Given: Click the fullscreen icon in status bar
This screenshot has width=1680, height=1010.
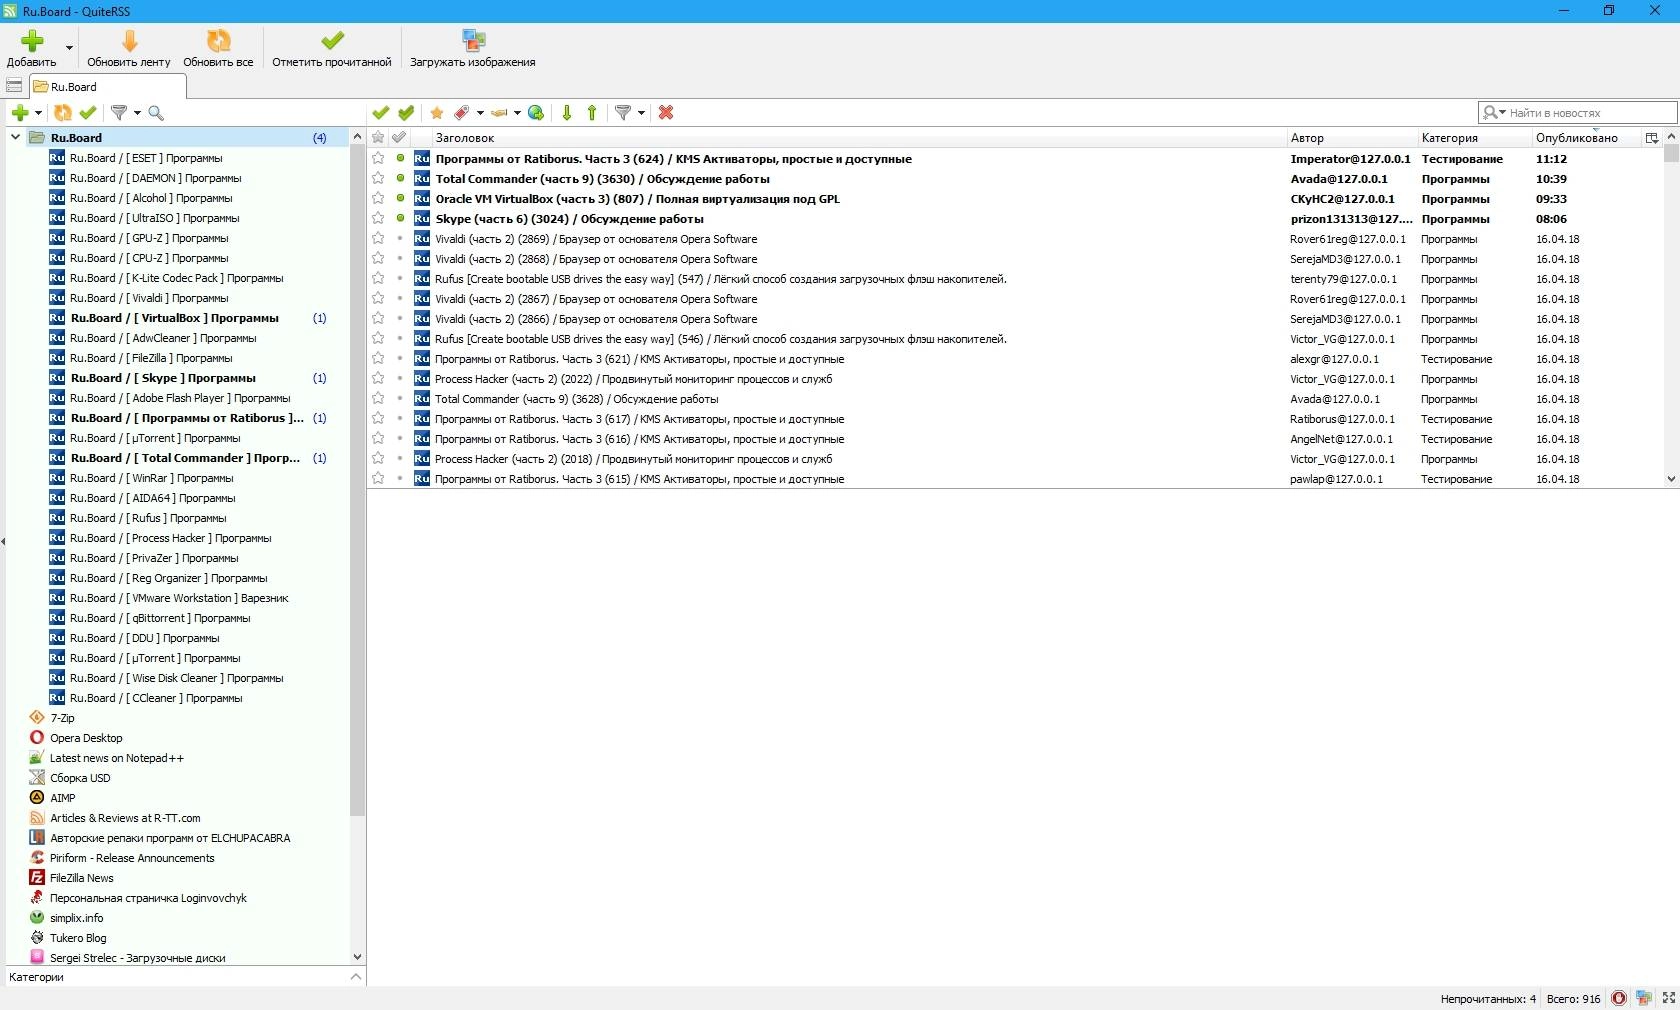Looking at the screenshot, I should (x=1668, y=998).
